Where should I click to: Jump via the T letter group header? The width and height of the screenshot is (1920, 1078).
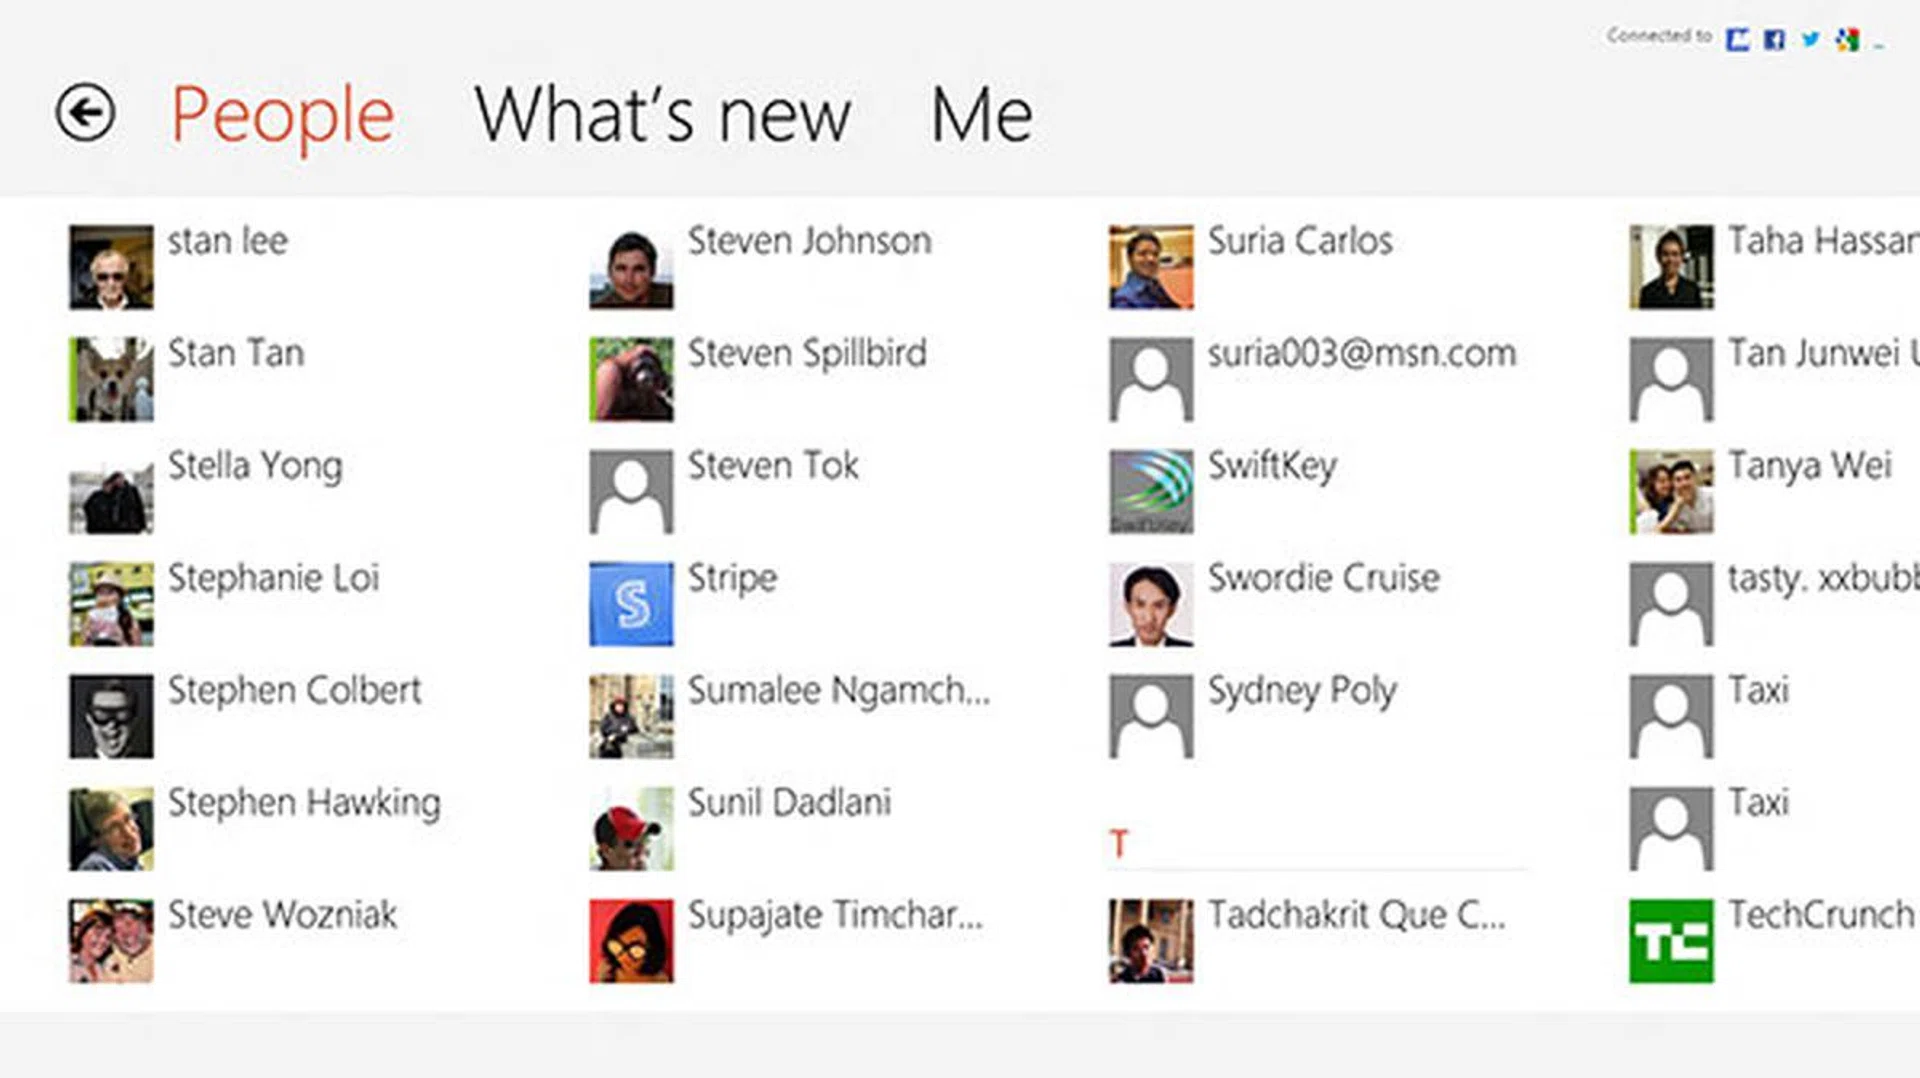pos(1119,844)
